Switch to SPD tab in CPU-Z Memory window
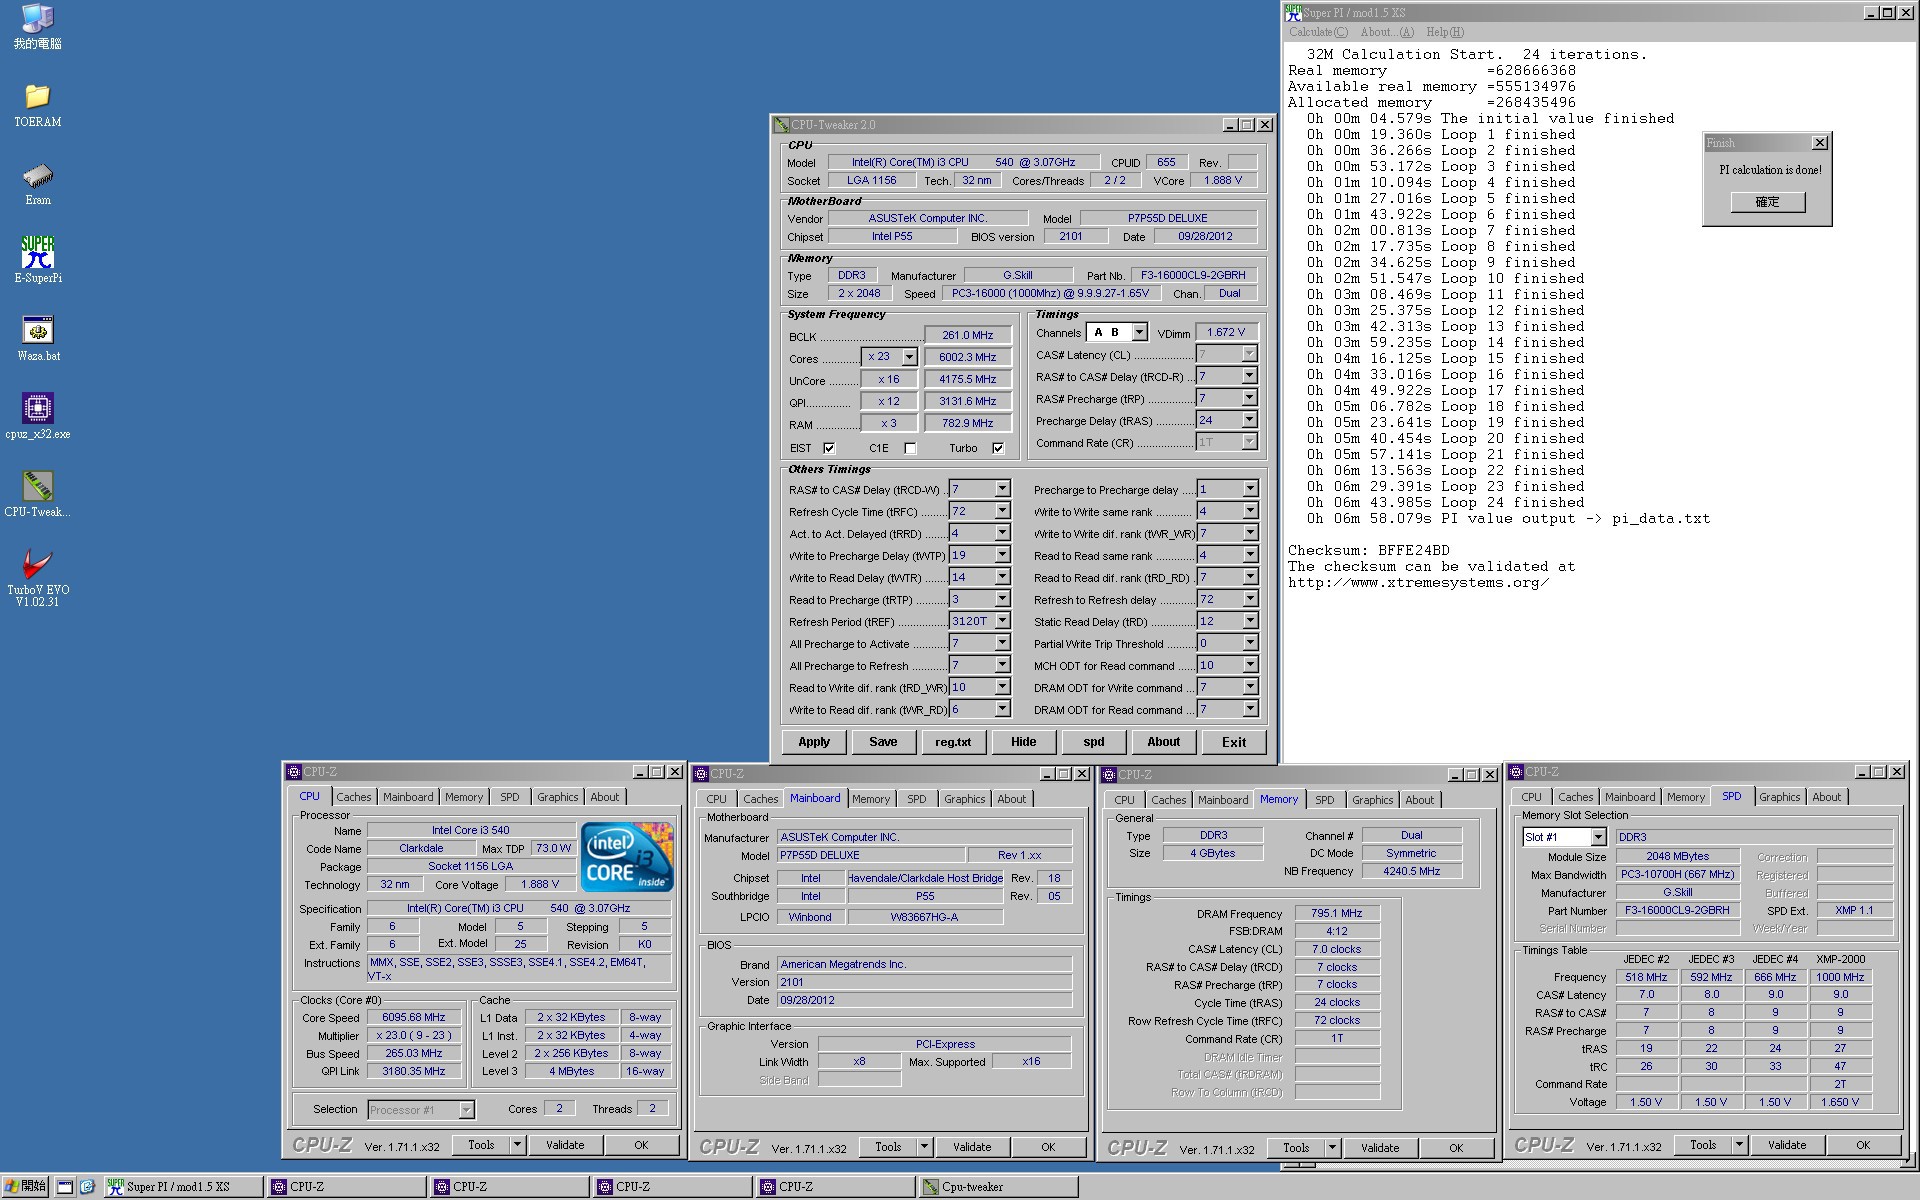Screen dimensions: 1920x1200 (x=1325, y=800)
